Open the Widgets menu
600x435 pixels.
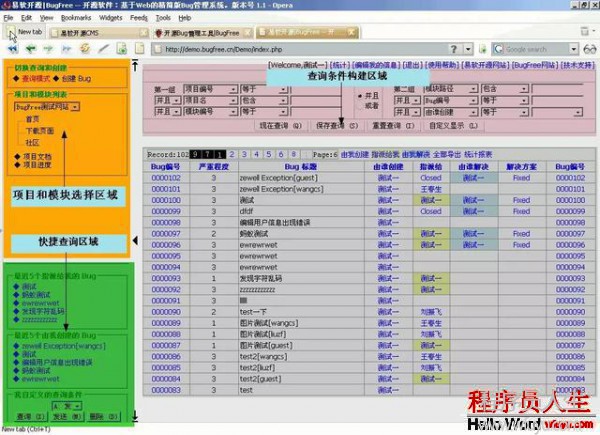coord(111,18)
